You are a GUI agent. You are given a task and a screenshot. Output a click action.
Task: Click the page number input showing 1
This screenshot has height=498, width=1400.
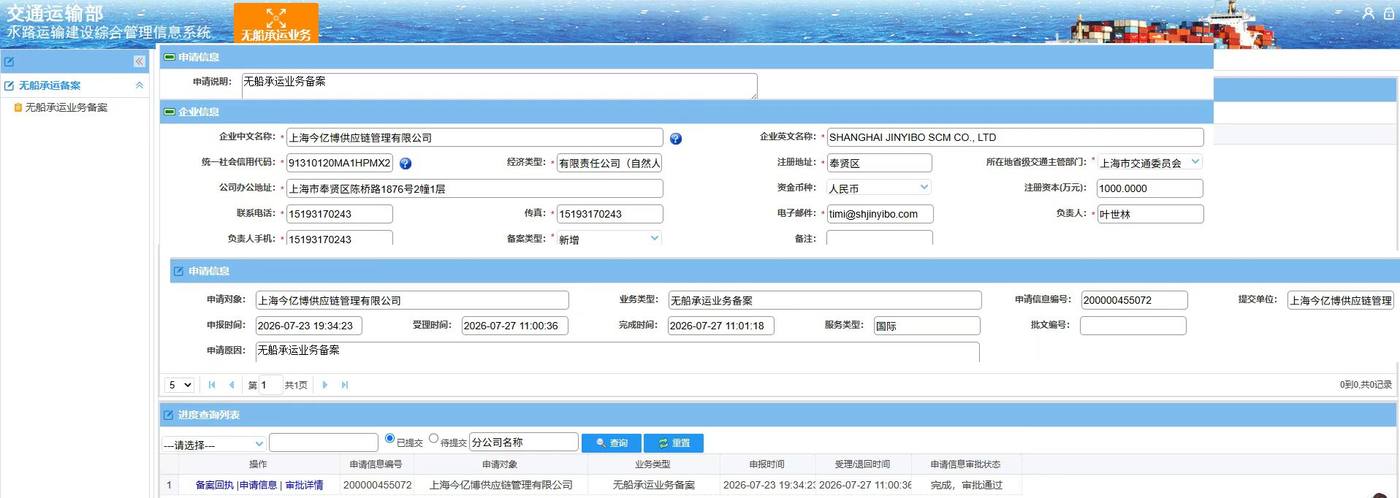click(270, 385)
